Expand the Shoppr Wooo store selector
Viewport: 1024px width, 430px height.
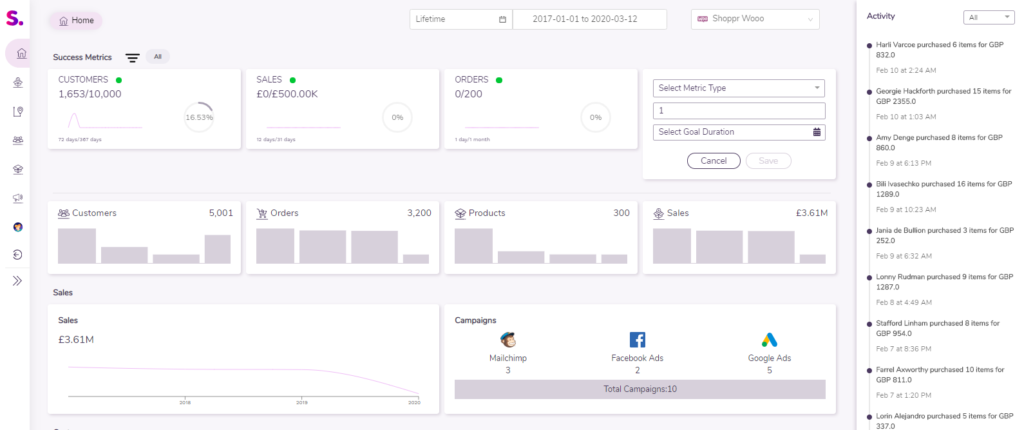click(x=755, y=19)
